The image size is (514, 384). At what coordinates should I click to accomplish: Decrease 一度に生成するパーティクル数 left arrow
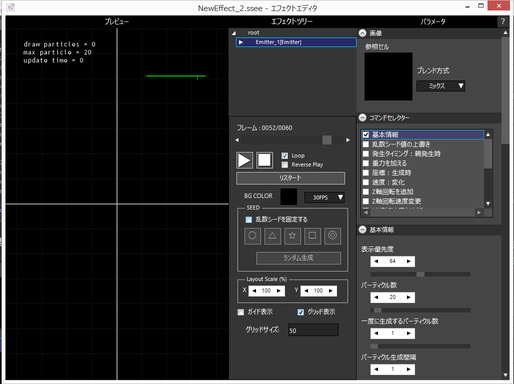pyautogui.click(x=376, y=333)
